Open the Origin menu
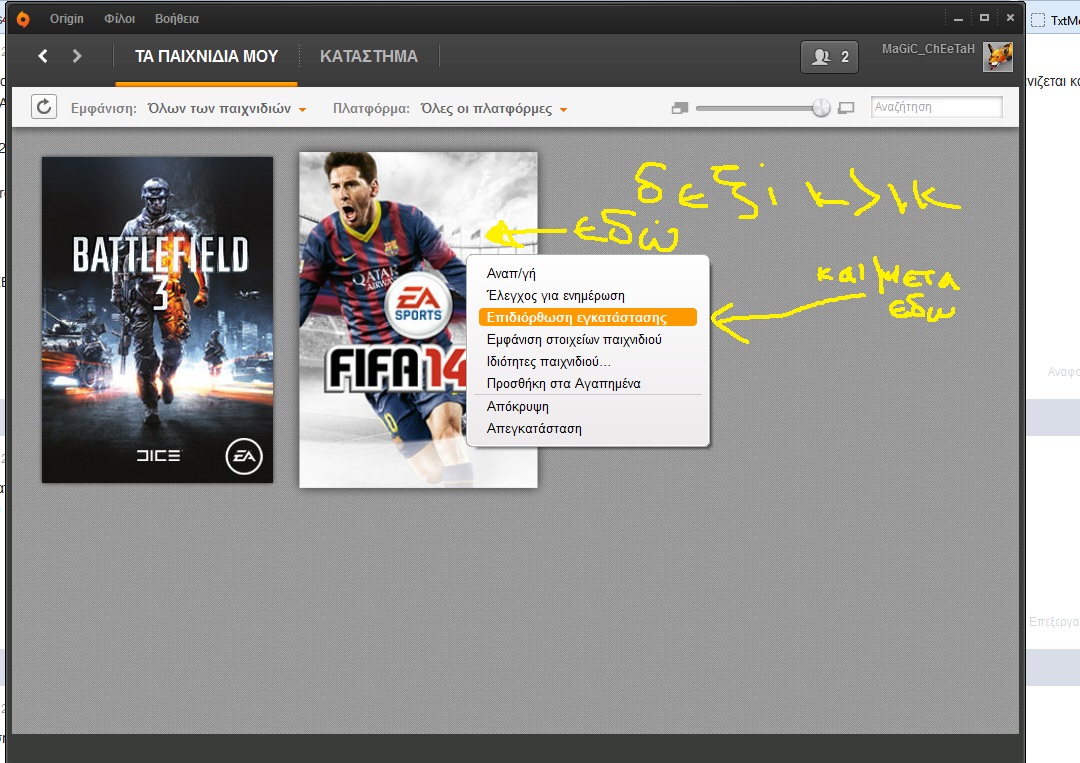 point(67,19)
